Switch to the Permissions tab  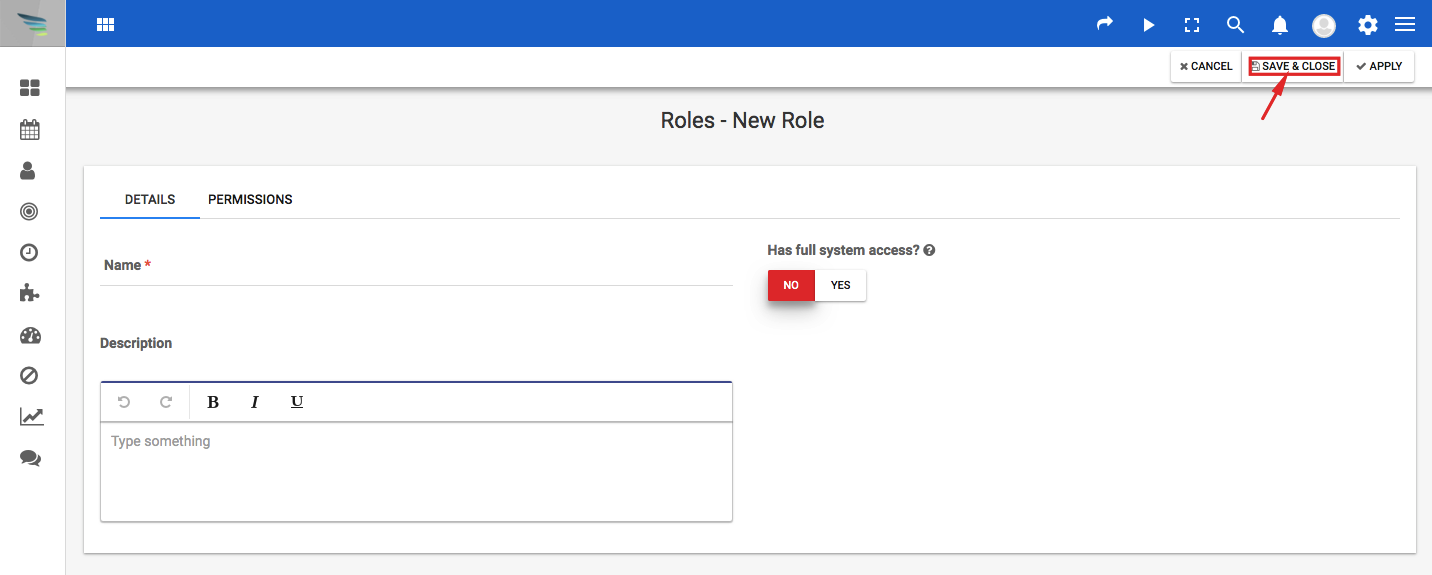coord(250,200)
